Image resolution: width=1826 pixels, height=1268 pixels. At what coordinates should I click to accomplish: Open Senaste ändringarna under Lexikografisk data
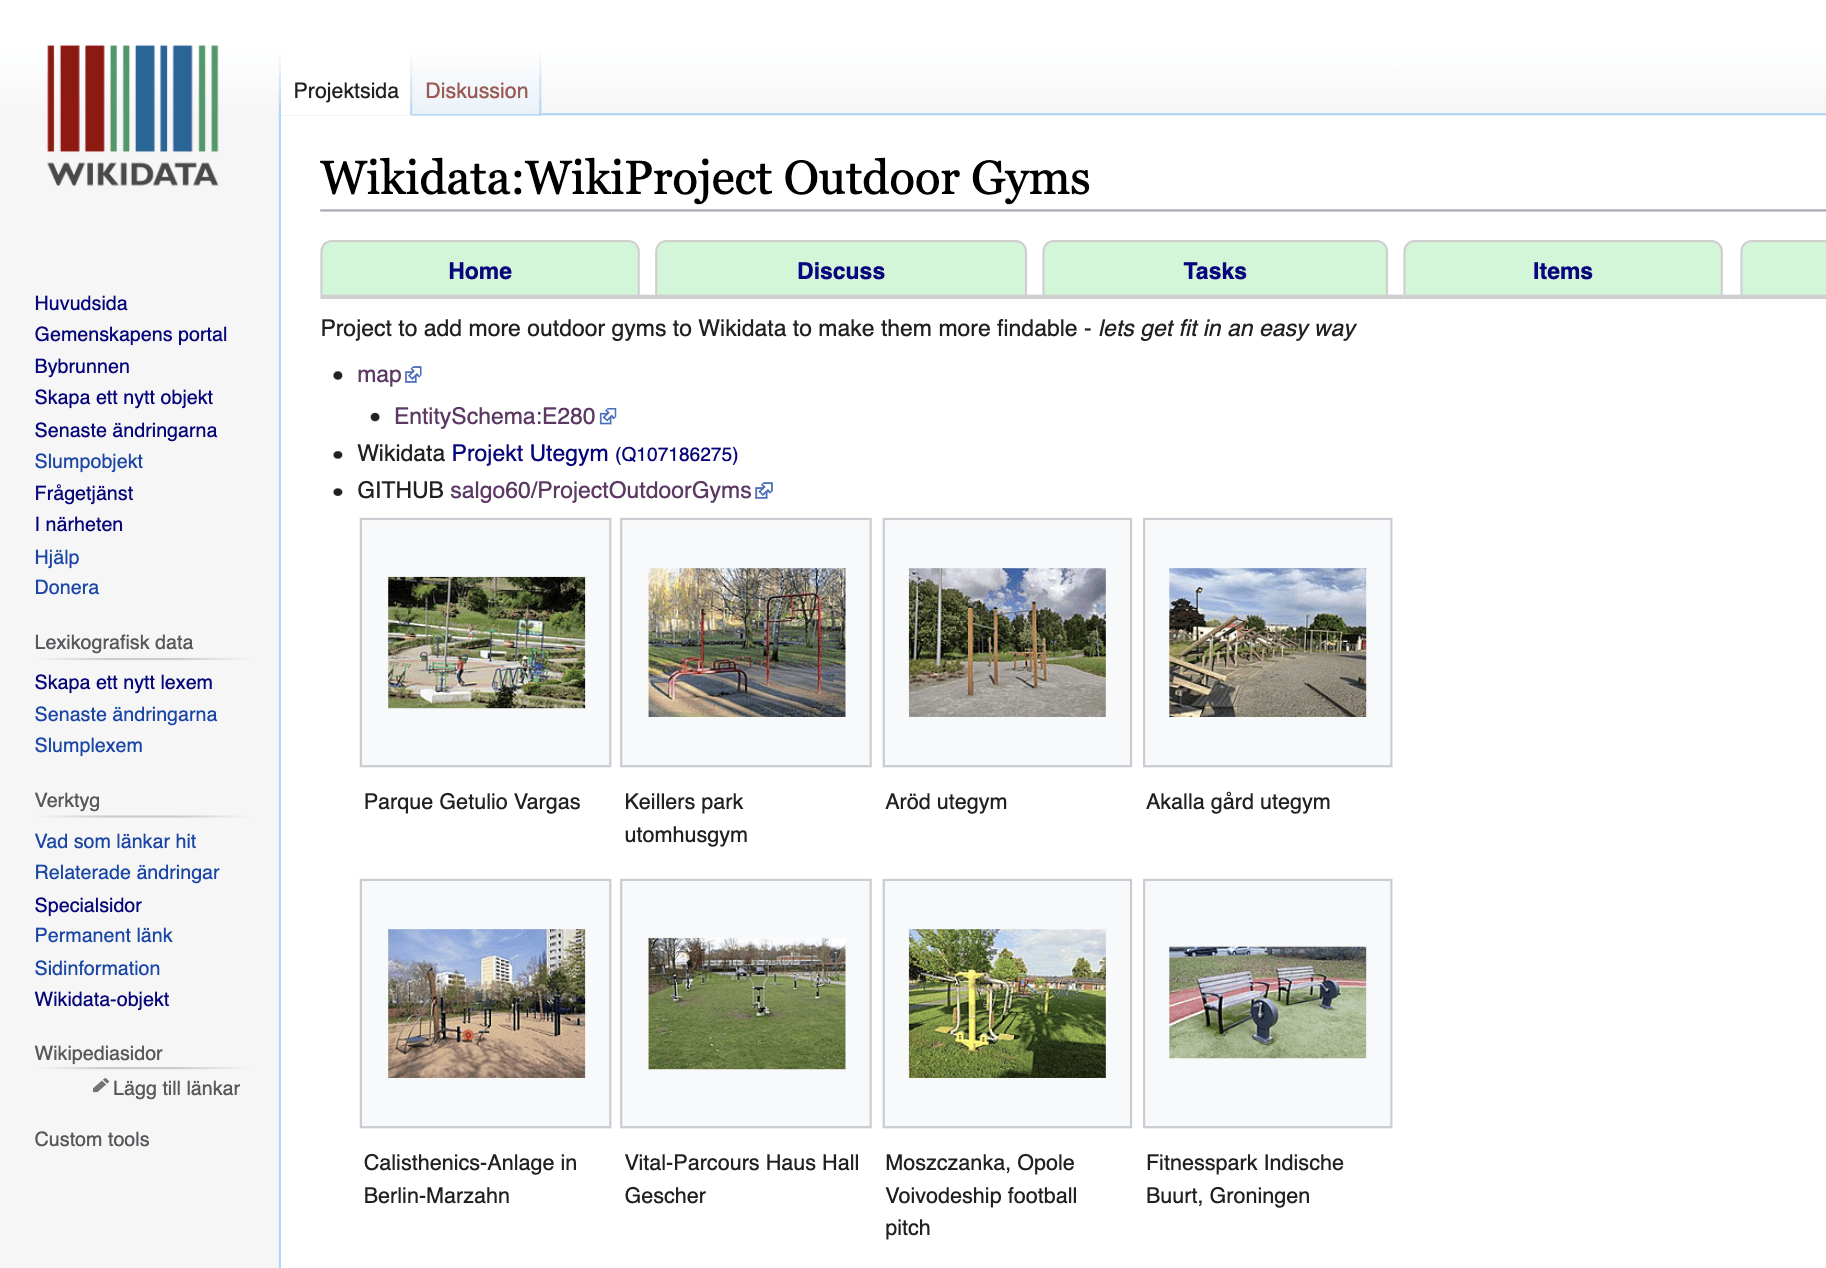point(126,714)
